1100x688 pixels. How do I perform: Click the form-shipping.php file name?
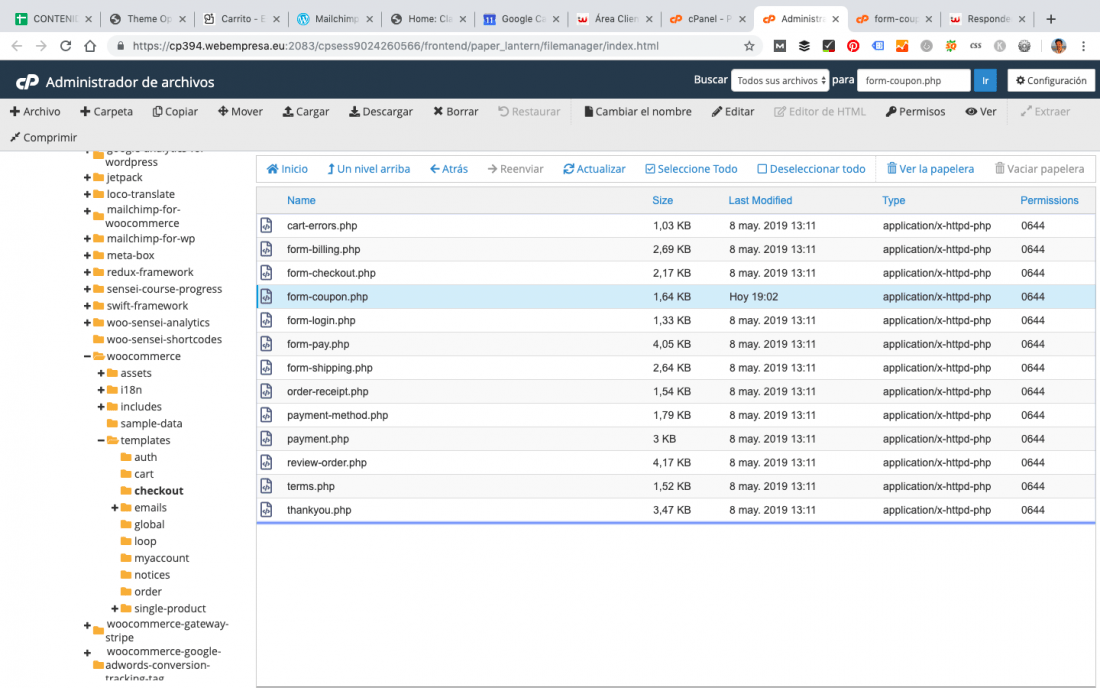[330, 367]
